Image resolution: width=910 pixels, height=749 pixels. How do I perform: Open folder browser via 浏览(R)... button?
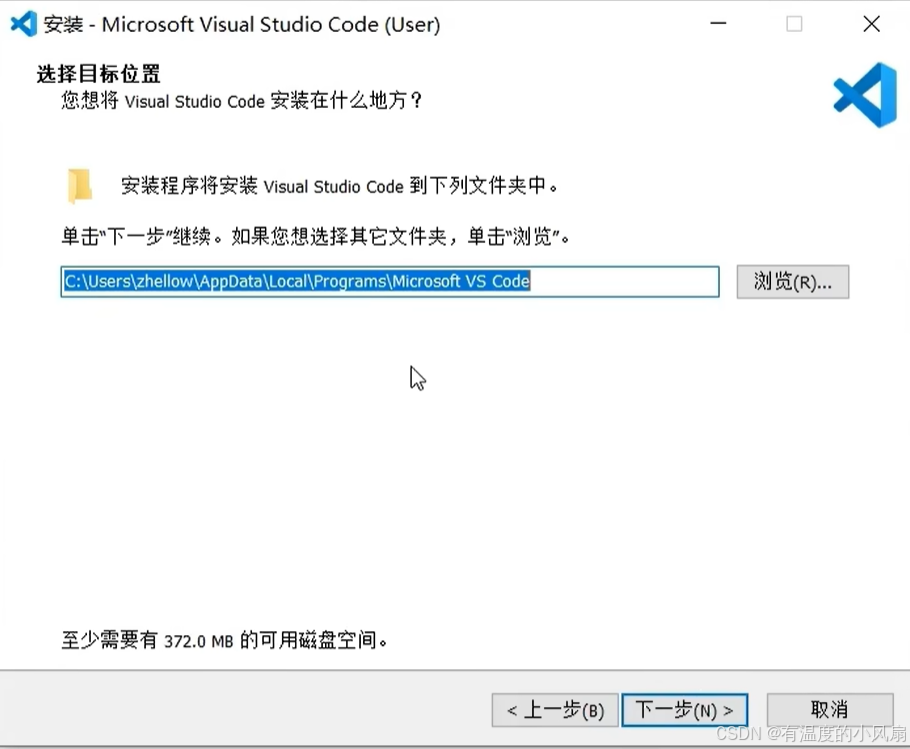pos(793,282)
